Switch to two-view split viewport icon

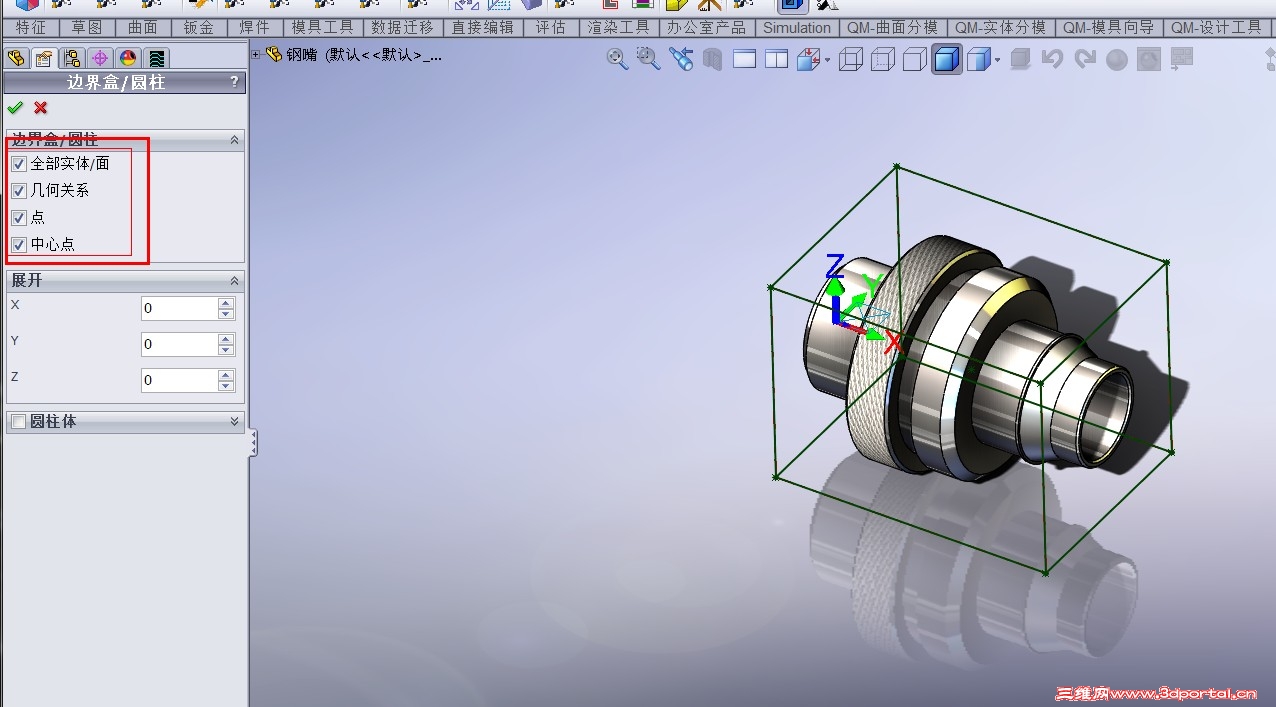pos(776,59)
